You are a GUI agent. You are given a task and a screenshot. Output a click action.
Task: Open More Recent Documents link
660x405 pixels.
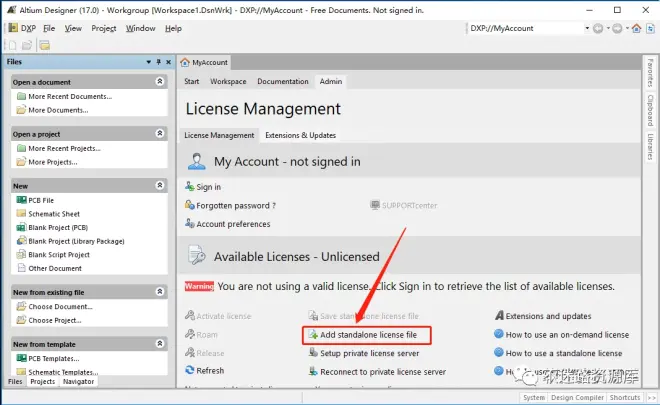(70, 96)
